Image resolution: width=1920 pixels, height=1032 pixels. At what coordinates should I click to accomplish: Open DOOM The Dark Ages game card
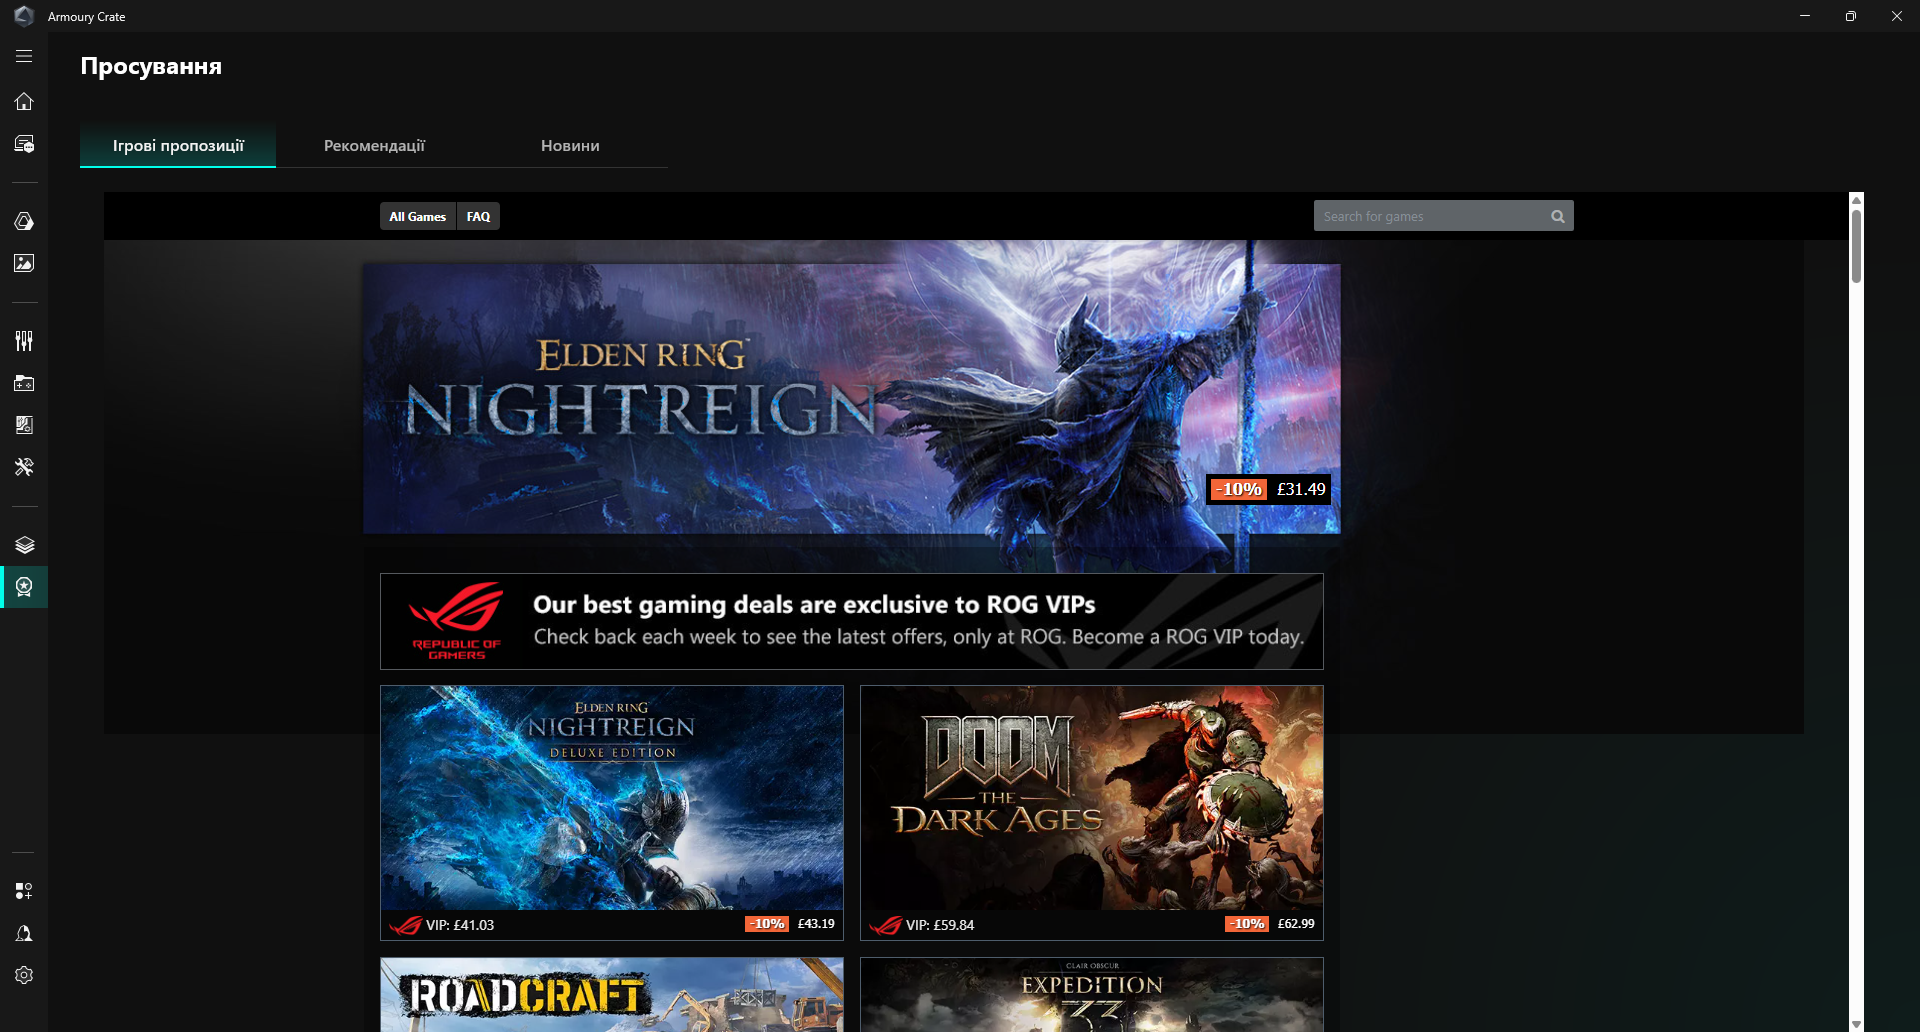1092,813
